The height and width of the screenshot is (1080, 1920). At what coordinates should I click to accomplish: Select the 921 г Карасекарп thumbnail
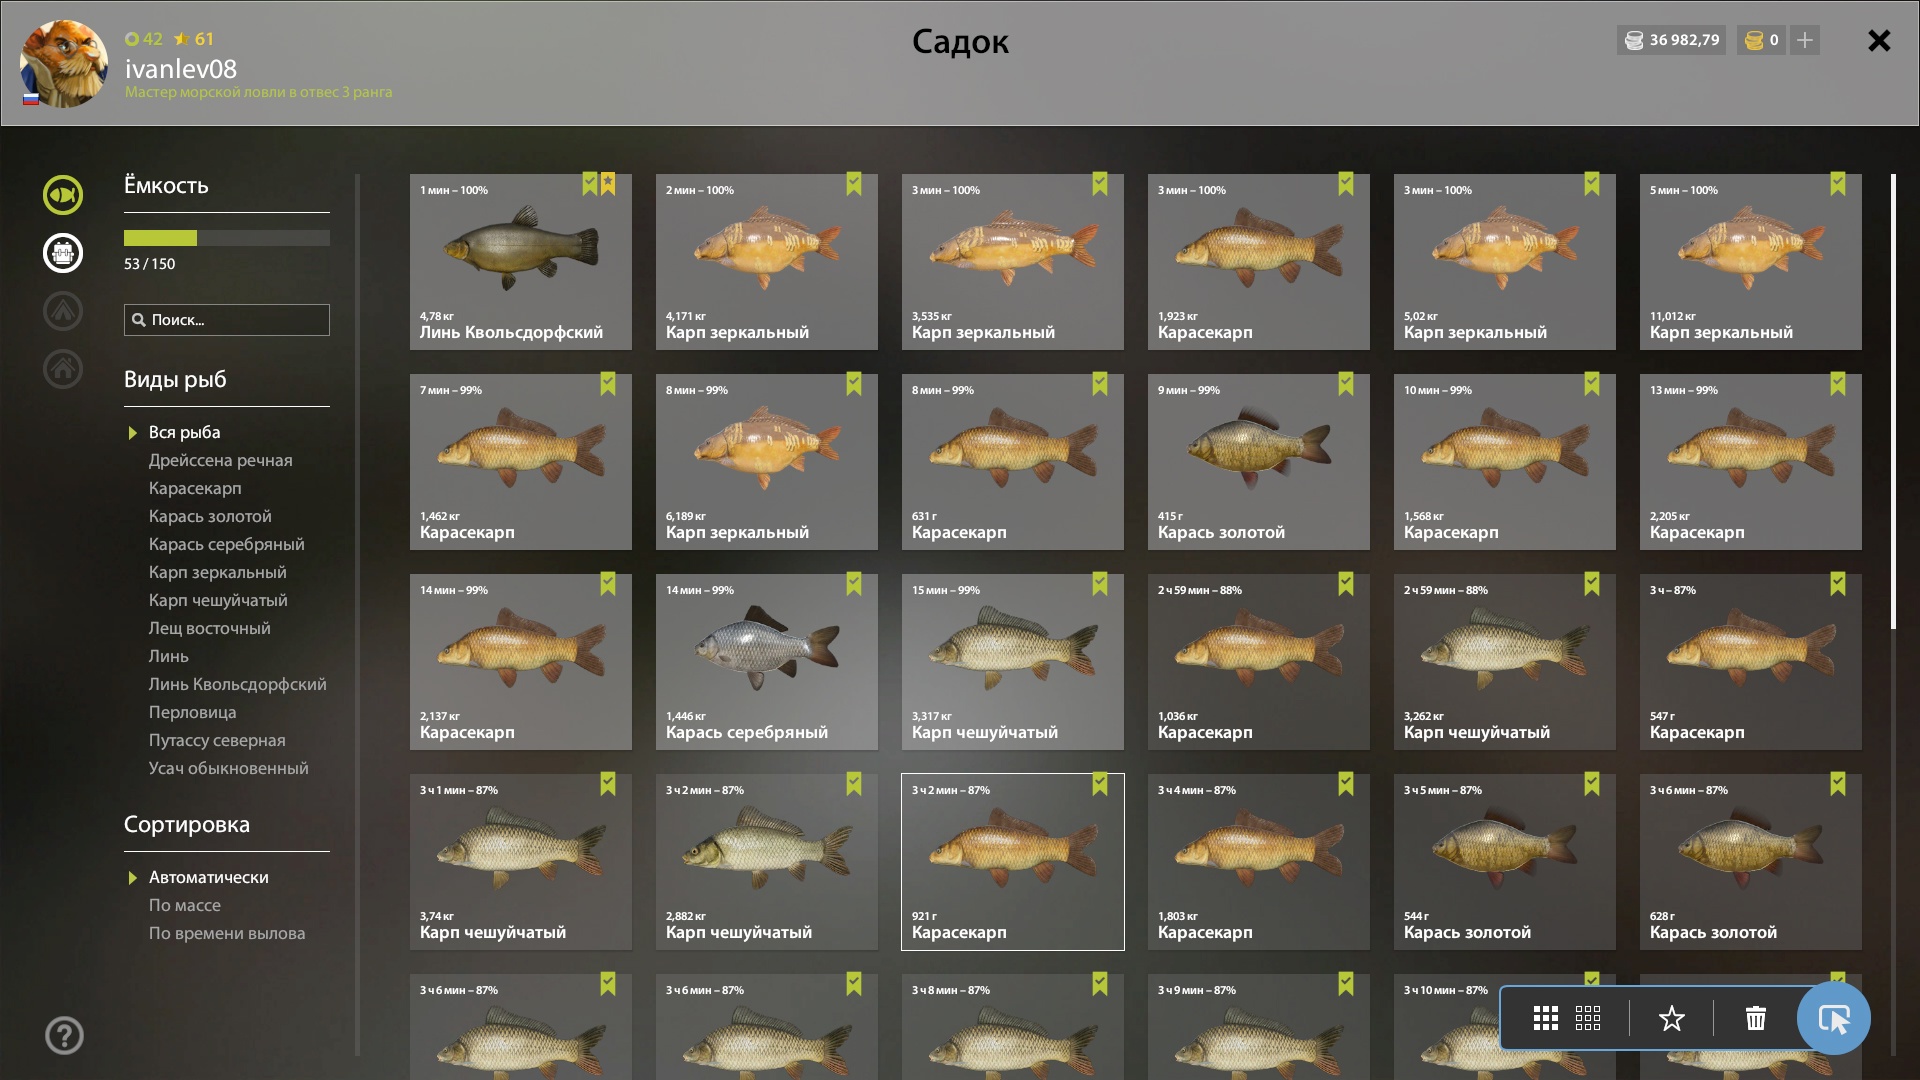pos(1012,861)
